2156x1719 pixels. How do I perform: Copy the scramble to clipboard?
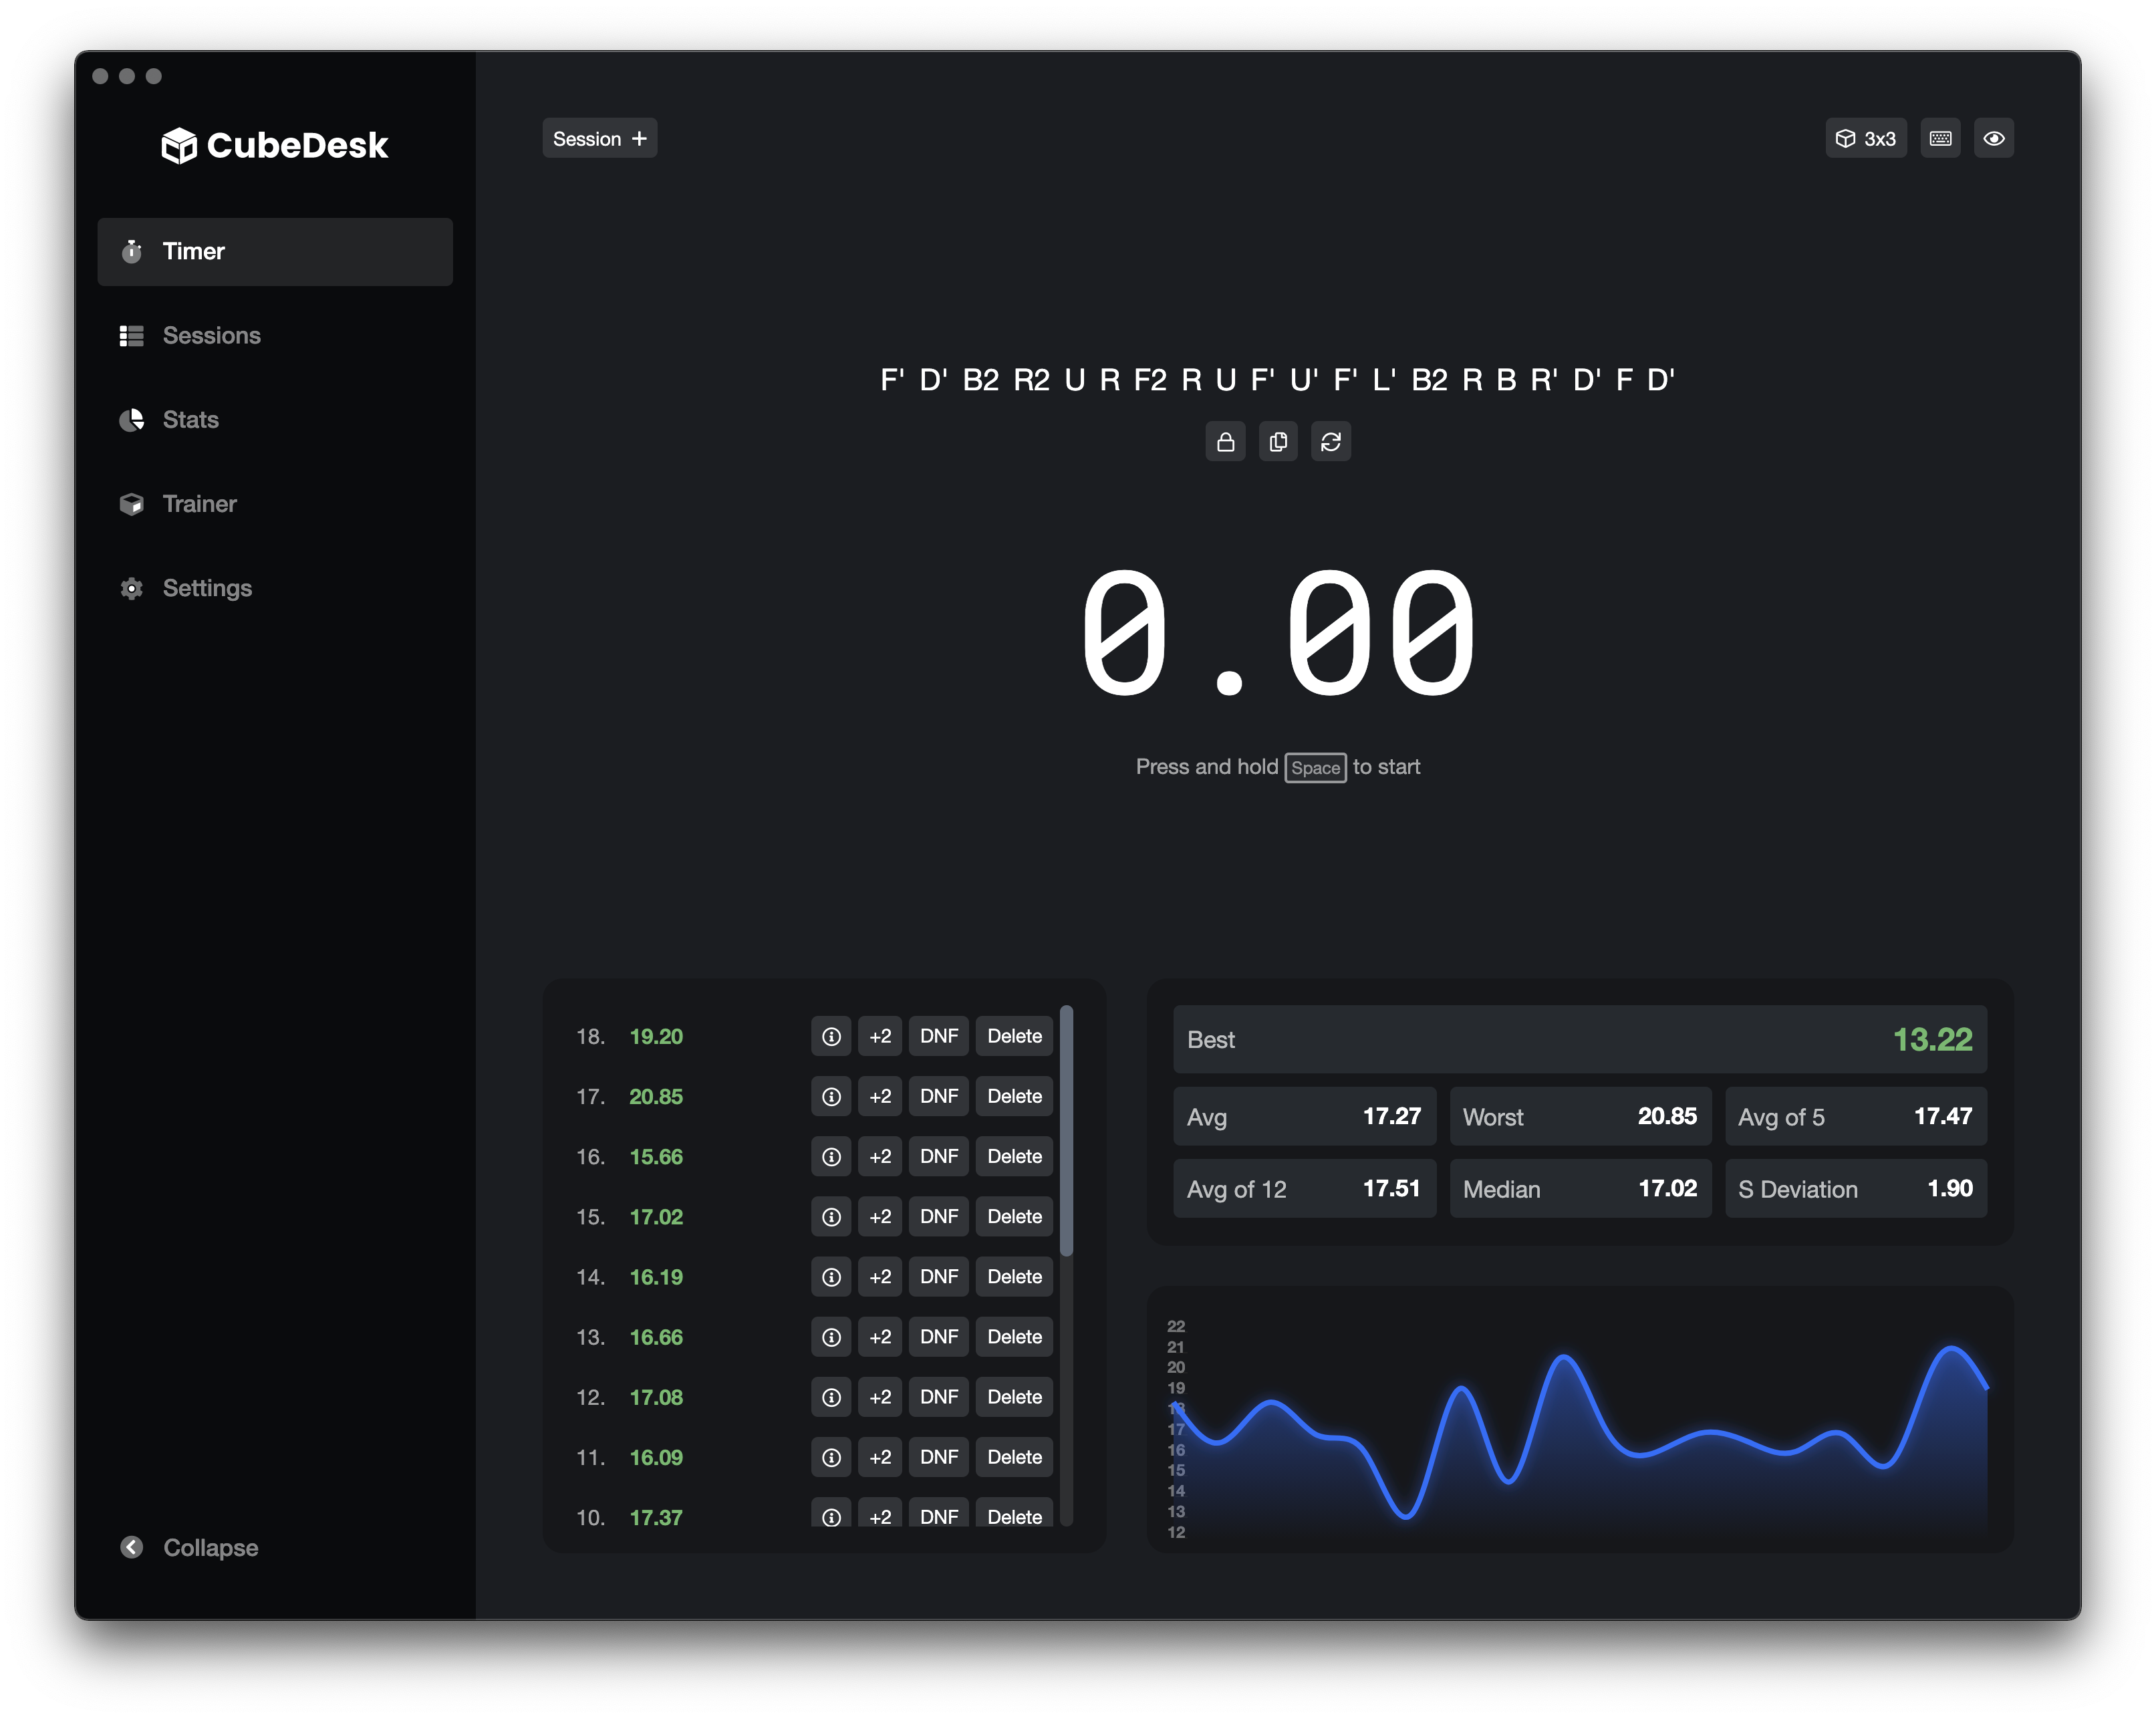tap(1278, 442)
